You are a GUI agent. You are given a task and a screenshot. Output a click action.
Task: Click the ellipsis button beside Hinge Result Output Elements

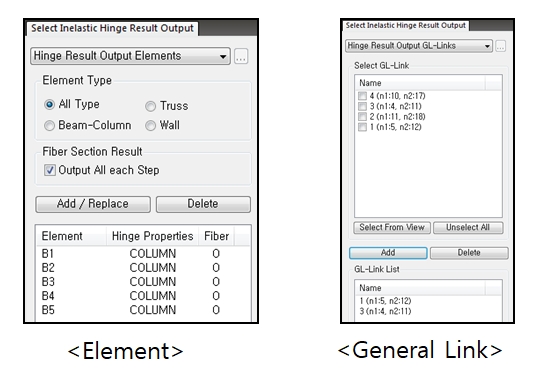(241, 56)
